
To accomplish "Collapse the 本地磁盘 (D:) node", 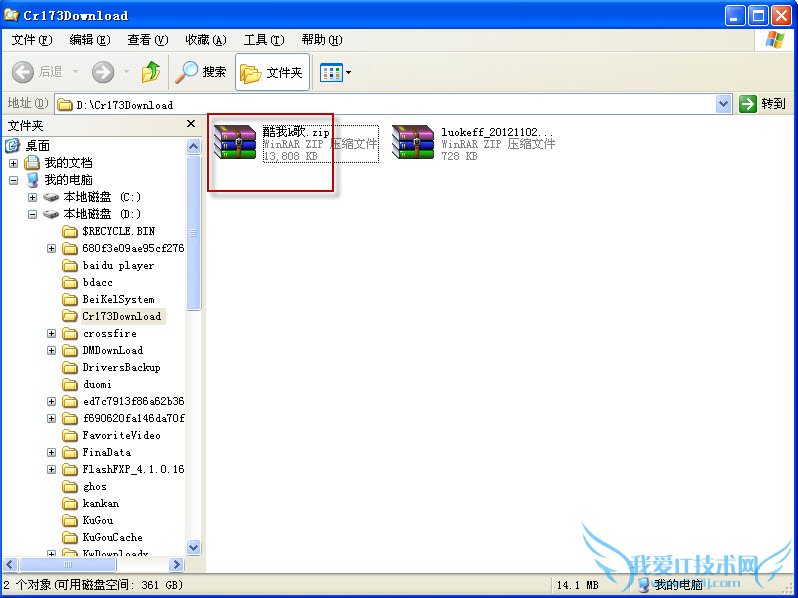I will click(33, 214).
